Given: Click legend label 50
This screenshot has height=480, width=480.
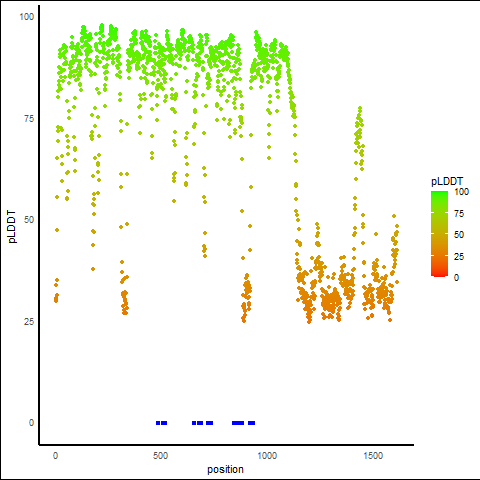Looking at the screenshot, I should point(459,235).
